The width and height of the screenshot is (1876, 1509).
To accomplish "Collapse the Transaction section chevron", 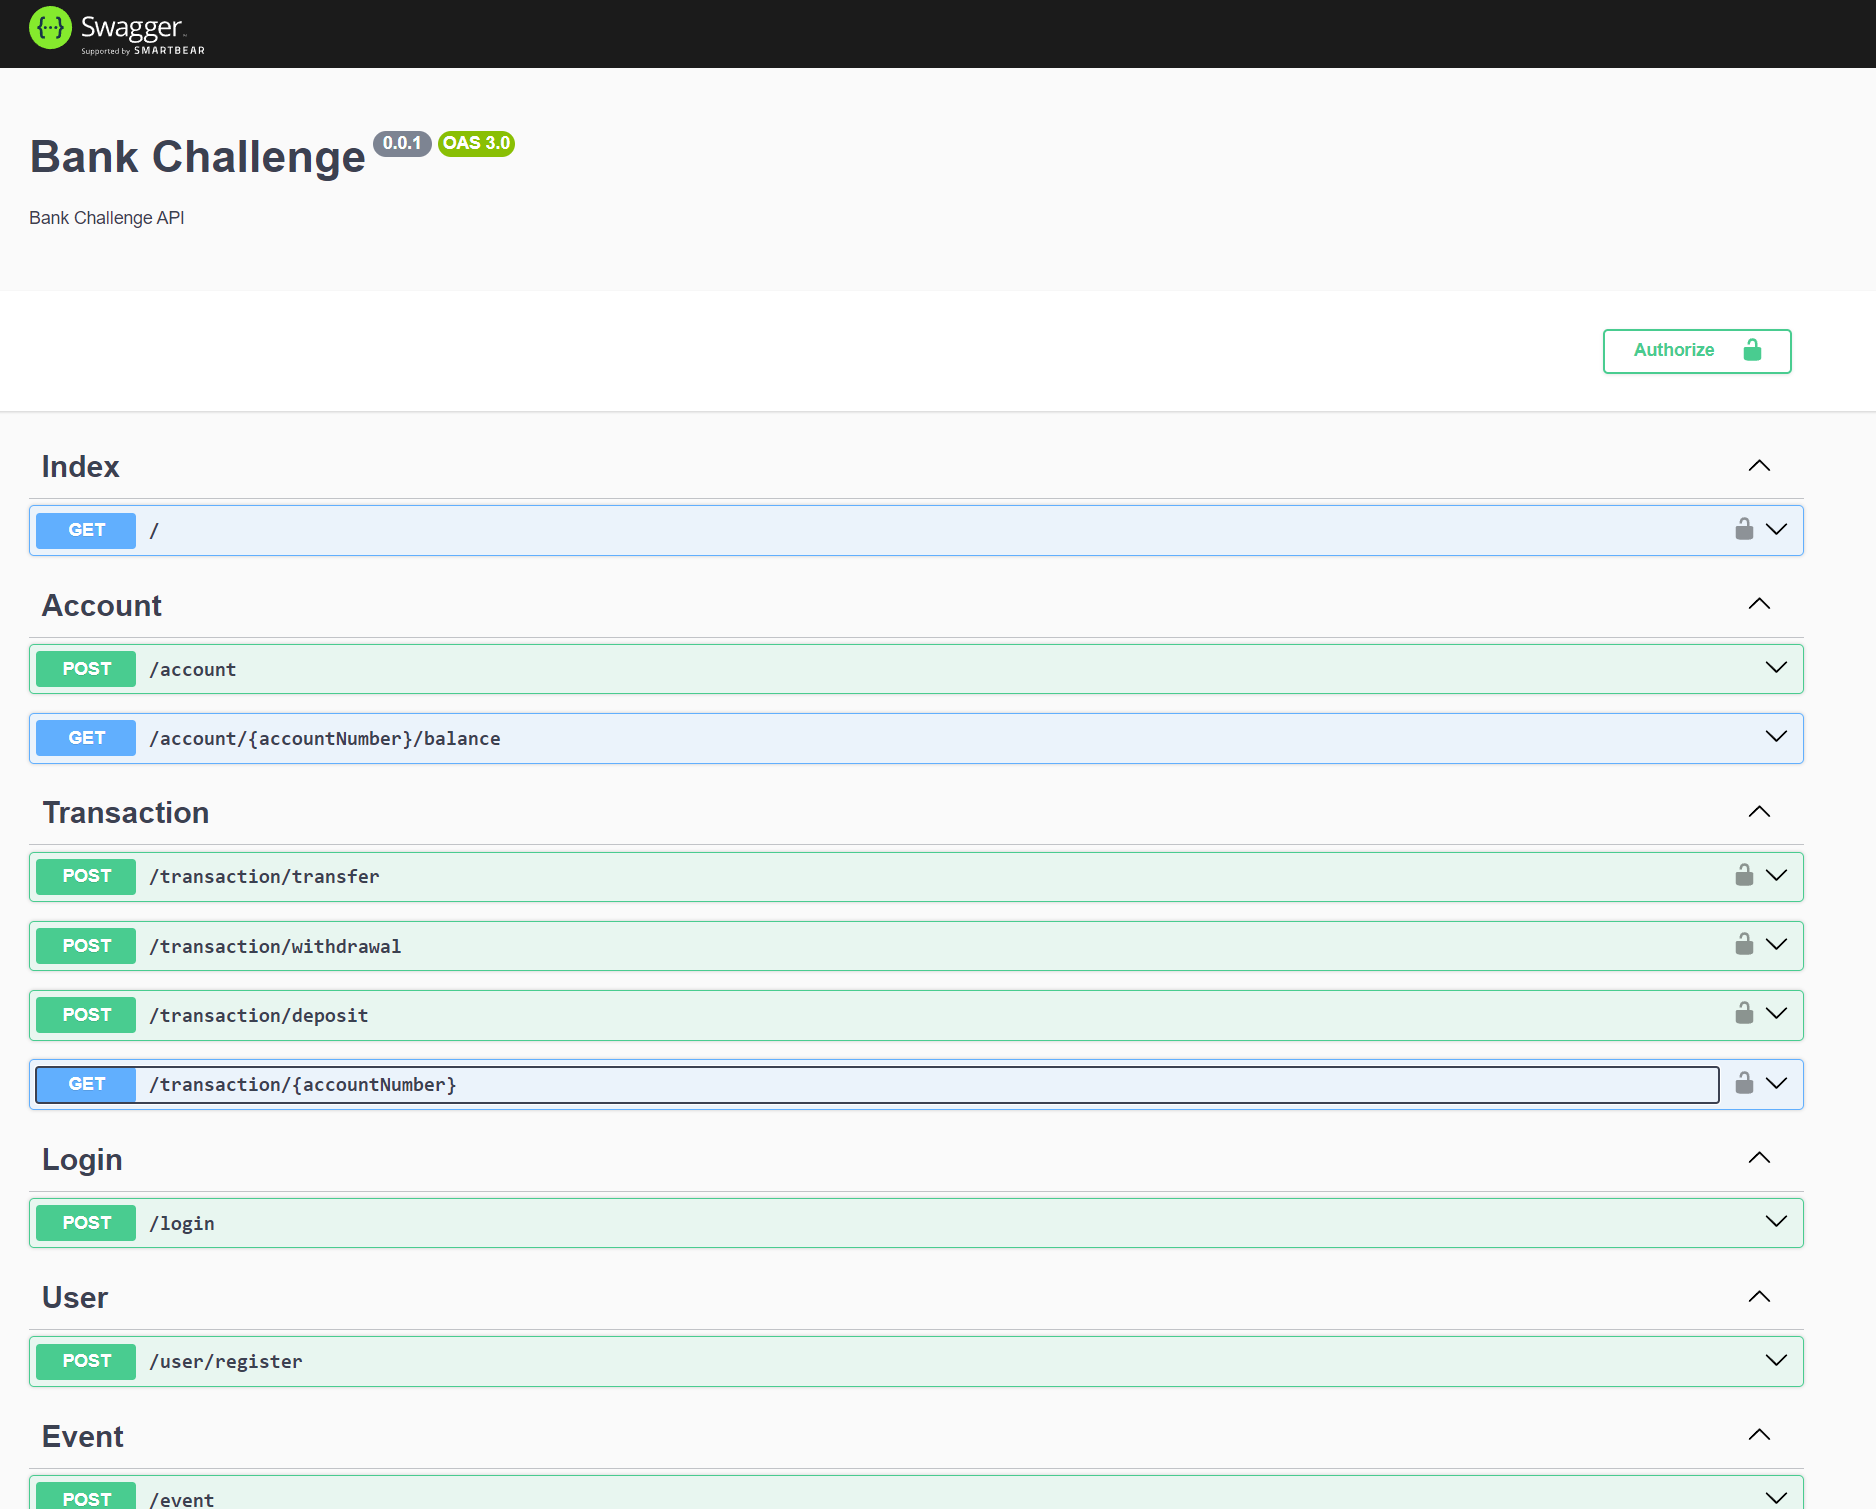I will (1759, 812).
